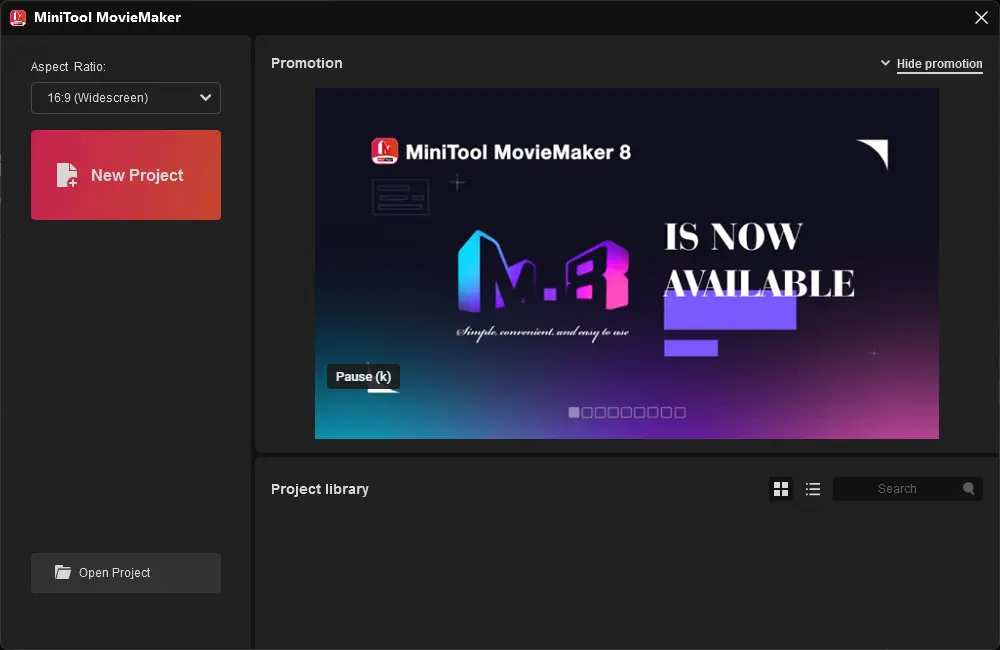Click the promotion video banner
1000x650 pixels.
point(627,263)
